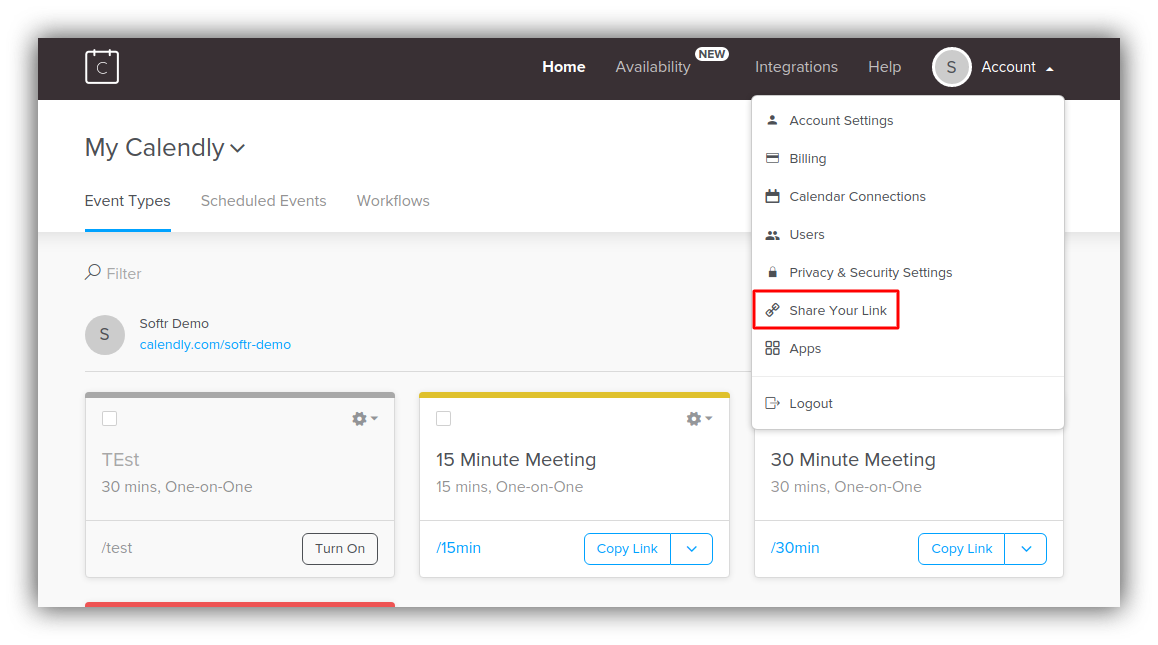Click the logout arrow icon
This screenshot has width=1158, height=645.
click(x=772, y=403)
